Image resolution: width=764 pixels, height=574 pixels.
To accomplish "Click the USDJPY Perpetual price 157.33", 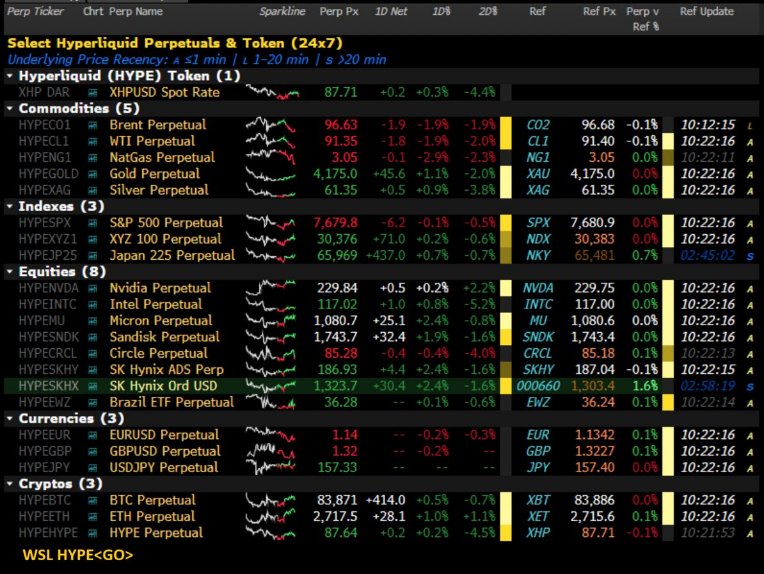I will pos(337,468).
